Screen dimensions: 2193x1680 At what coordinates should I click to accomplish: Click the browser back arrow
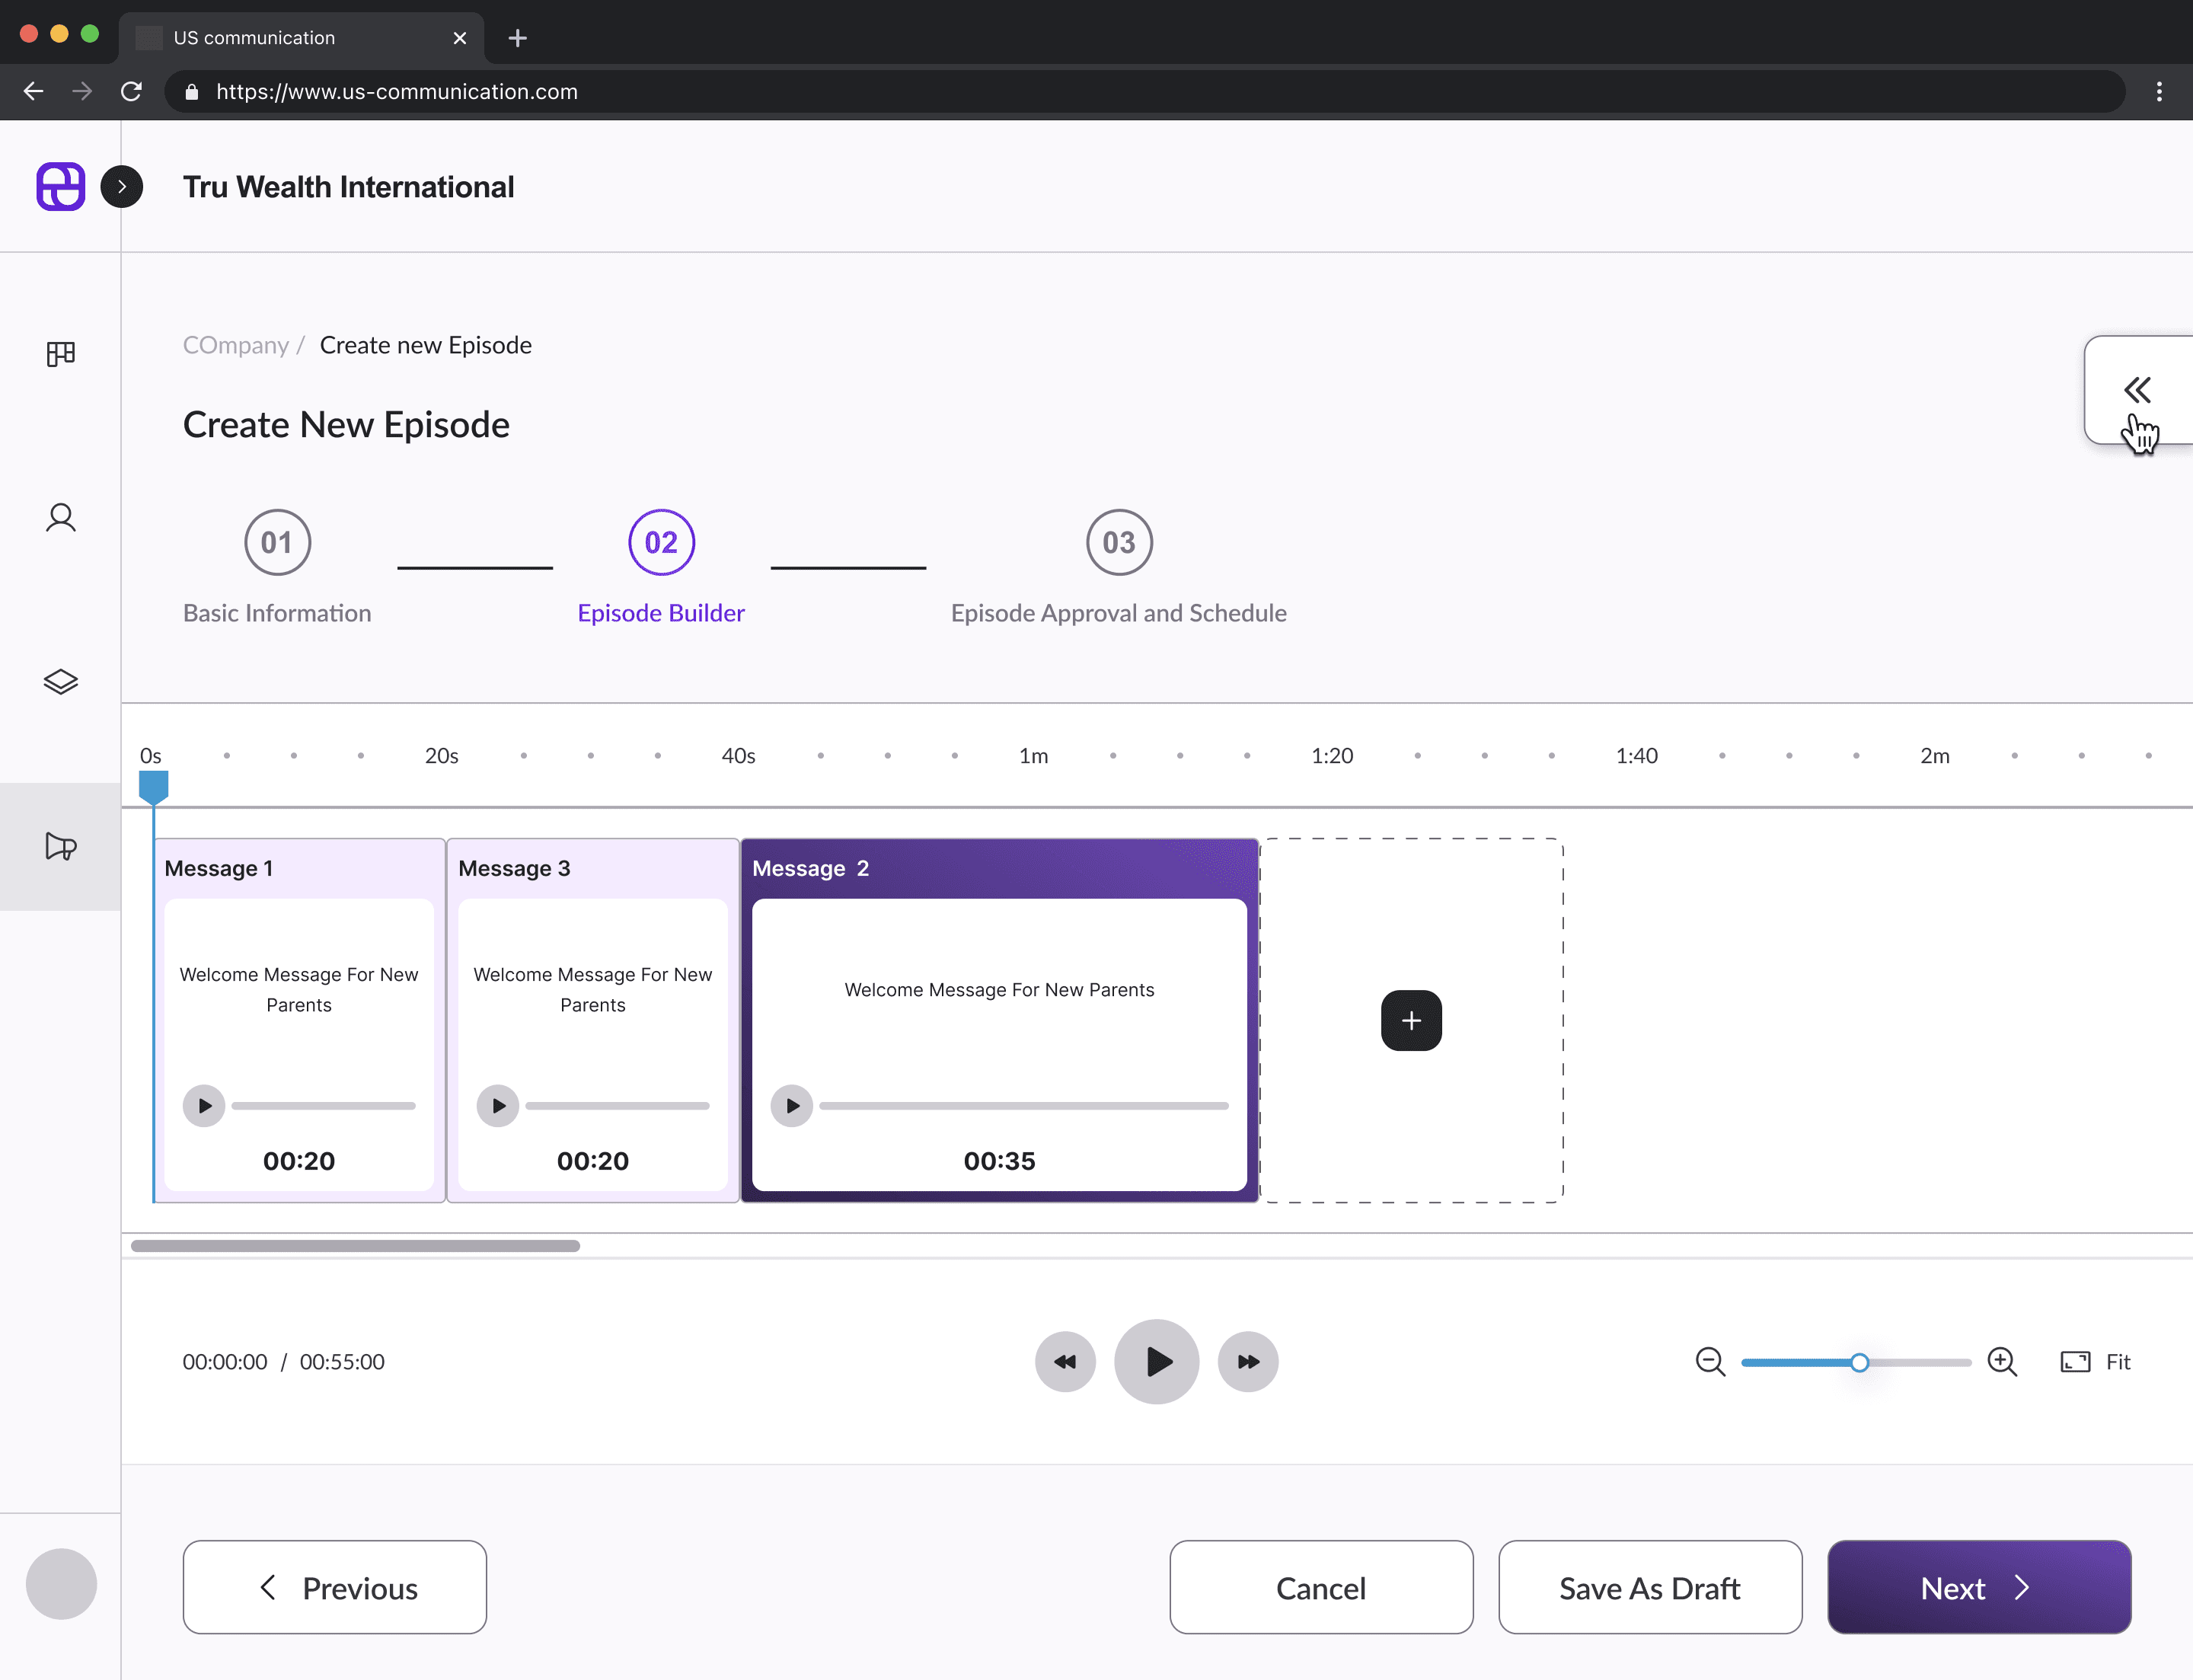click(33, 91)
